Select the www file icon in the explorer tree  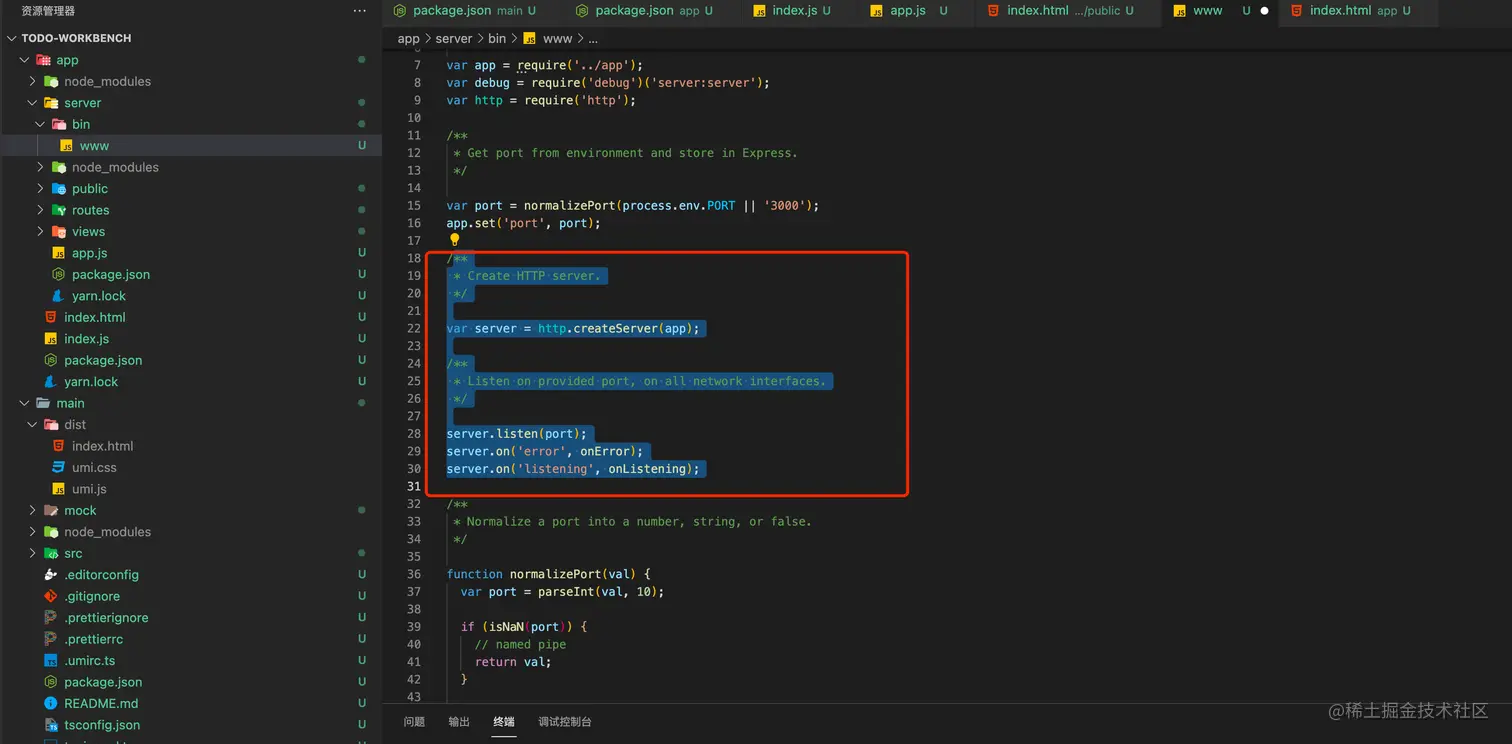click(x=66, y=146)
